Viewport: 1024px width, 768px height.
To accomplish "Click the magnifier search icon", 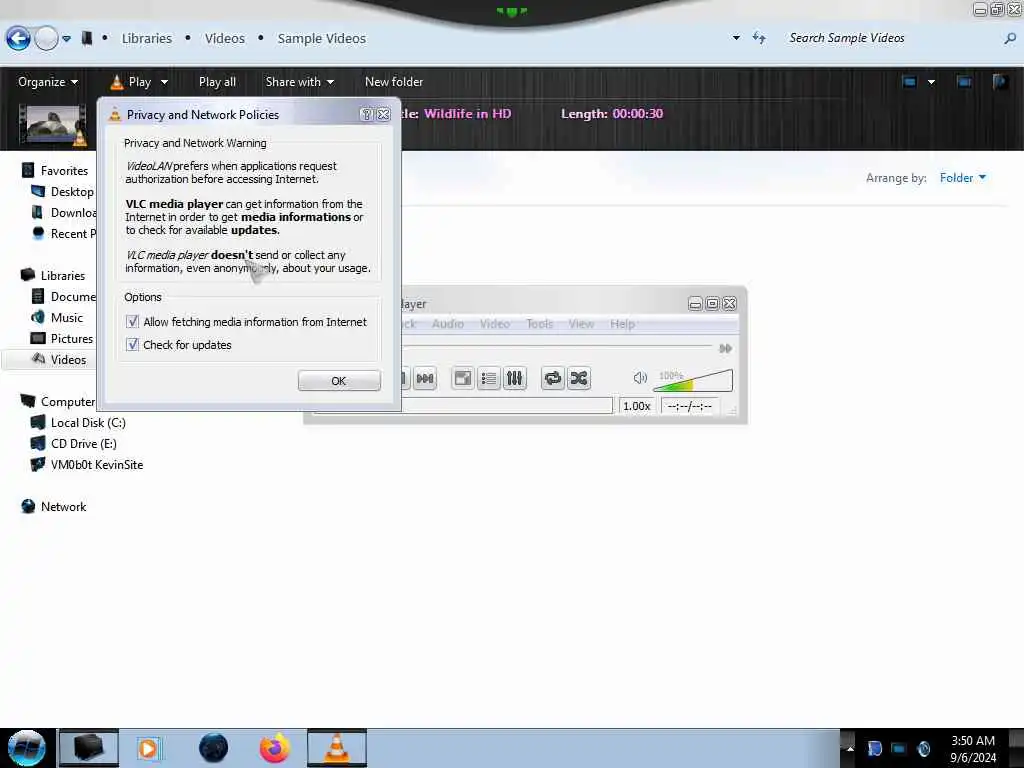I will 1010,39.
